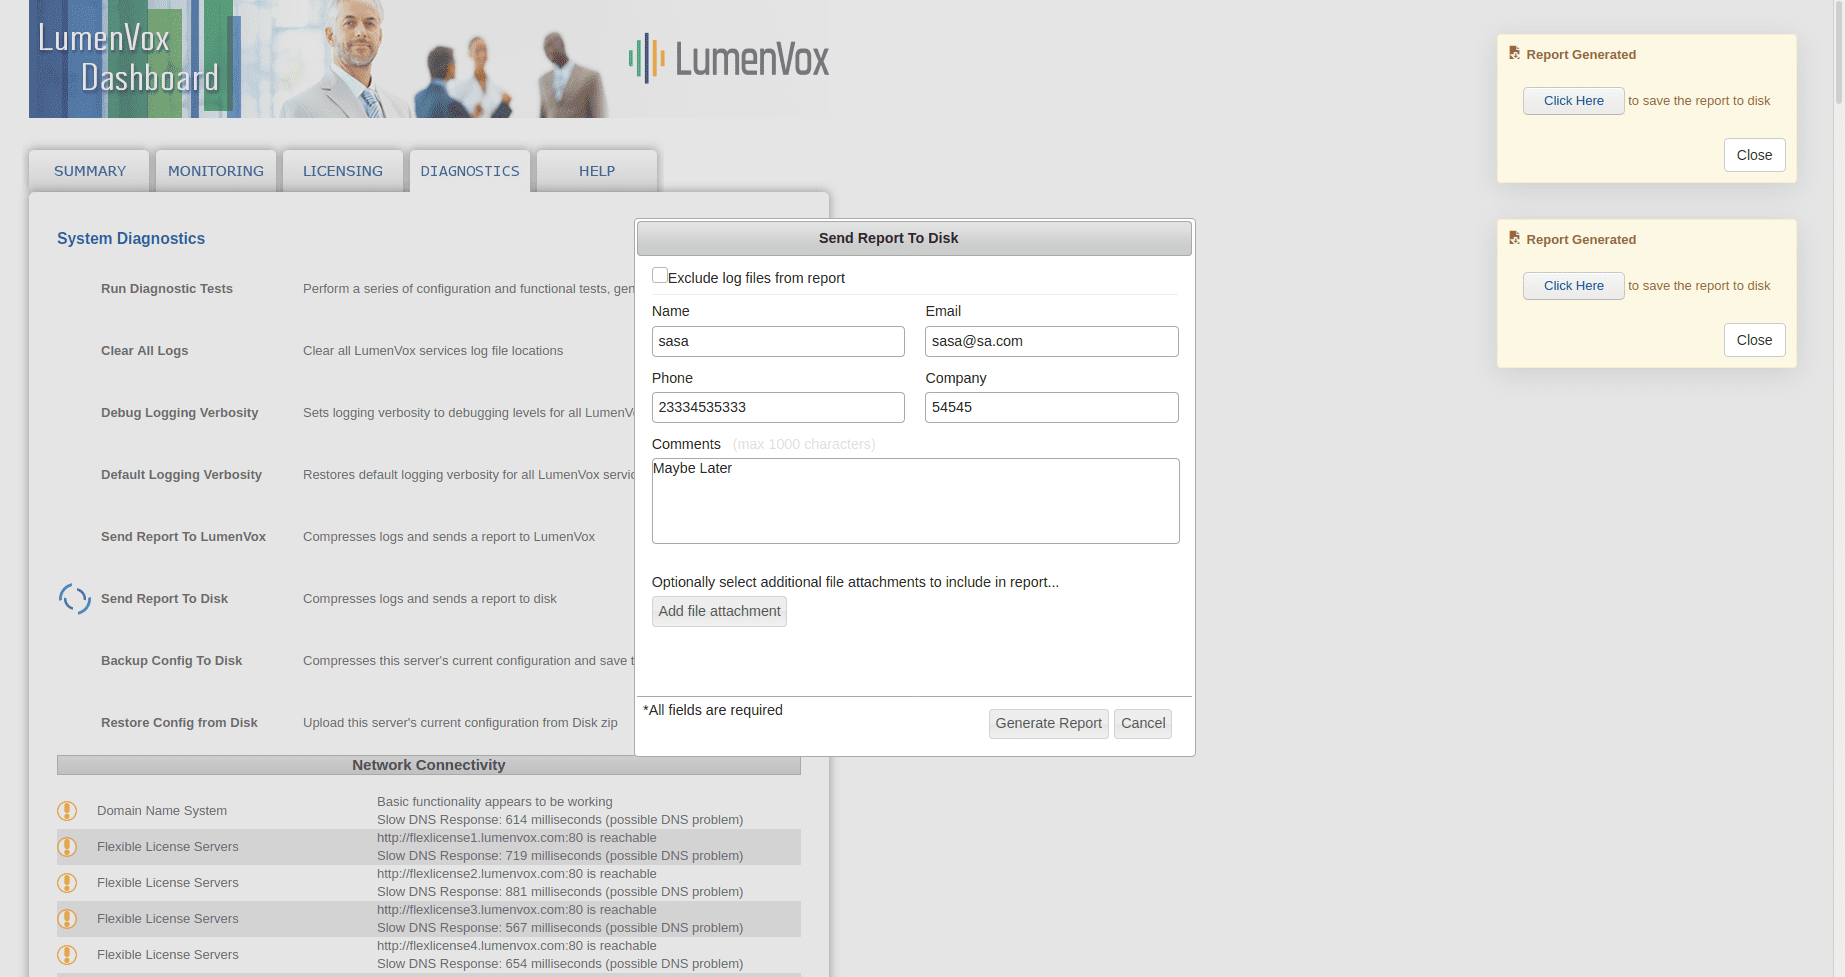Enable Exclude log files from report checkbox

[x=660, y=276]
